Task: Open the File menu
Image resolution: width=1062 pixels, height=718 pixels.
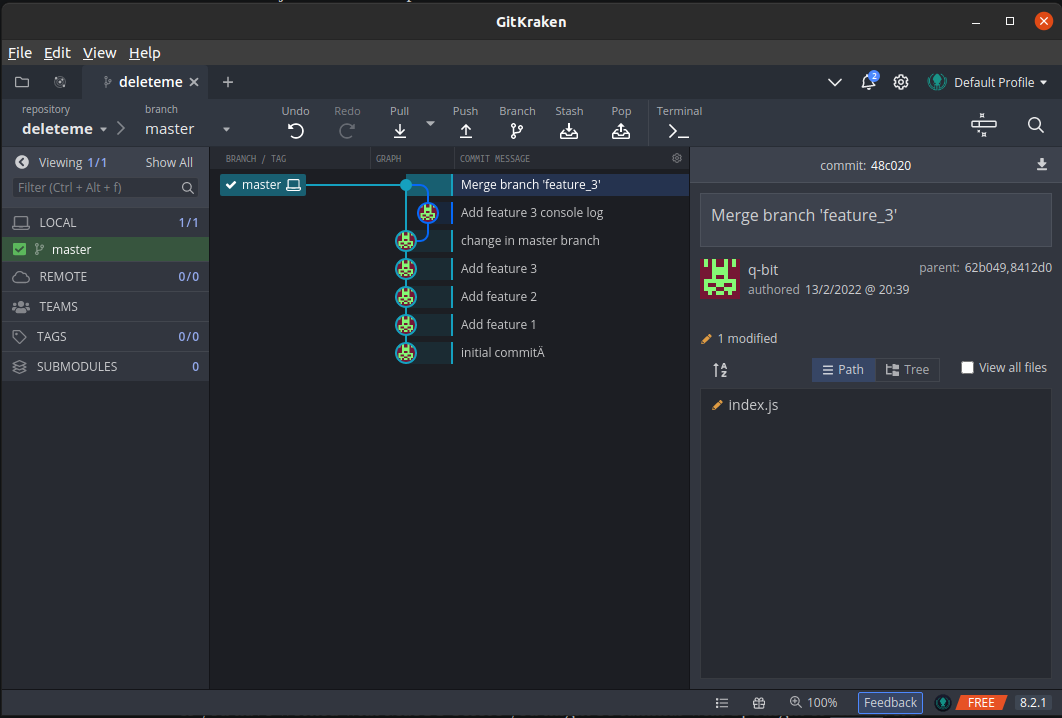Action: point(20,53)
